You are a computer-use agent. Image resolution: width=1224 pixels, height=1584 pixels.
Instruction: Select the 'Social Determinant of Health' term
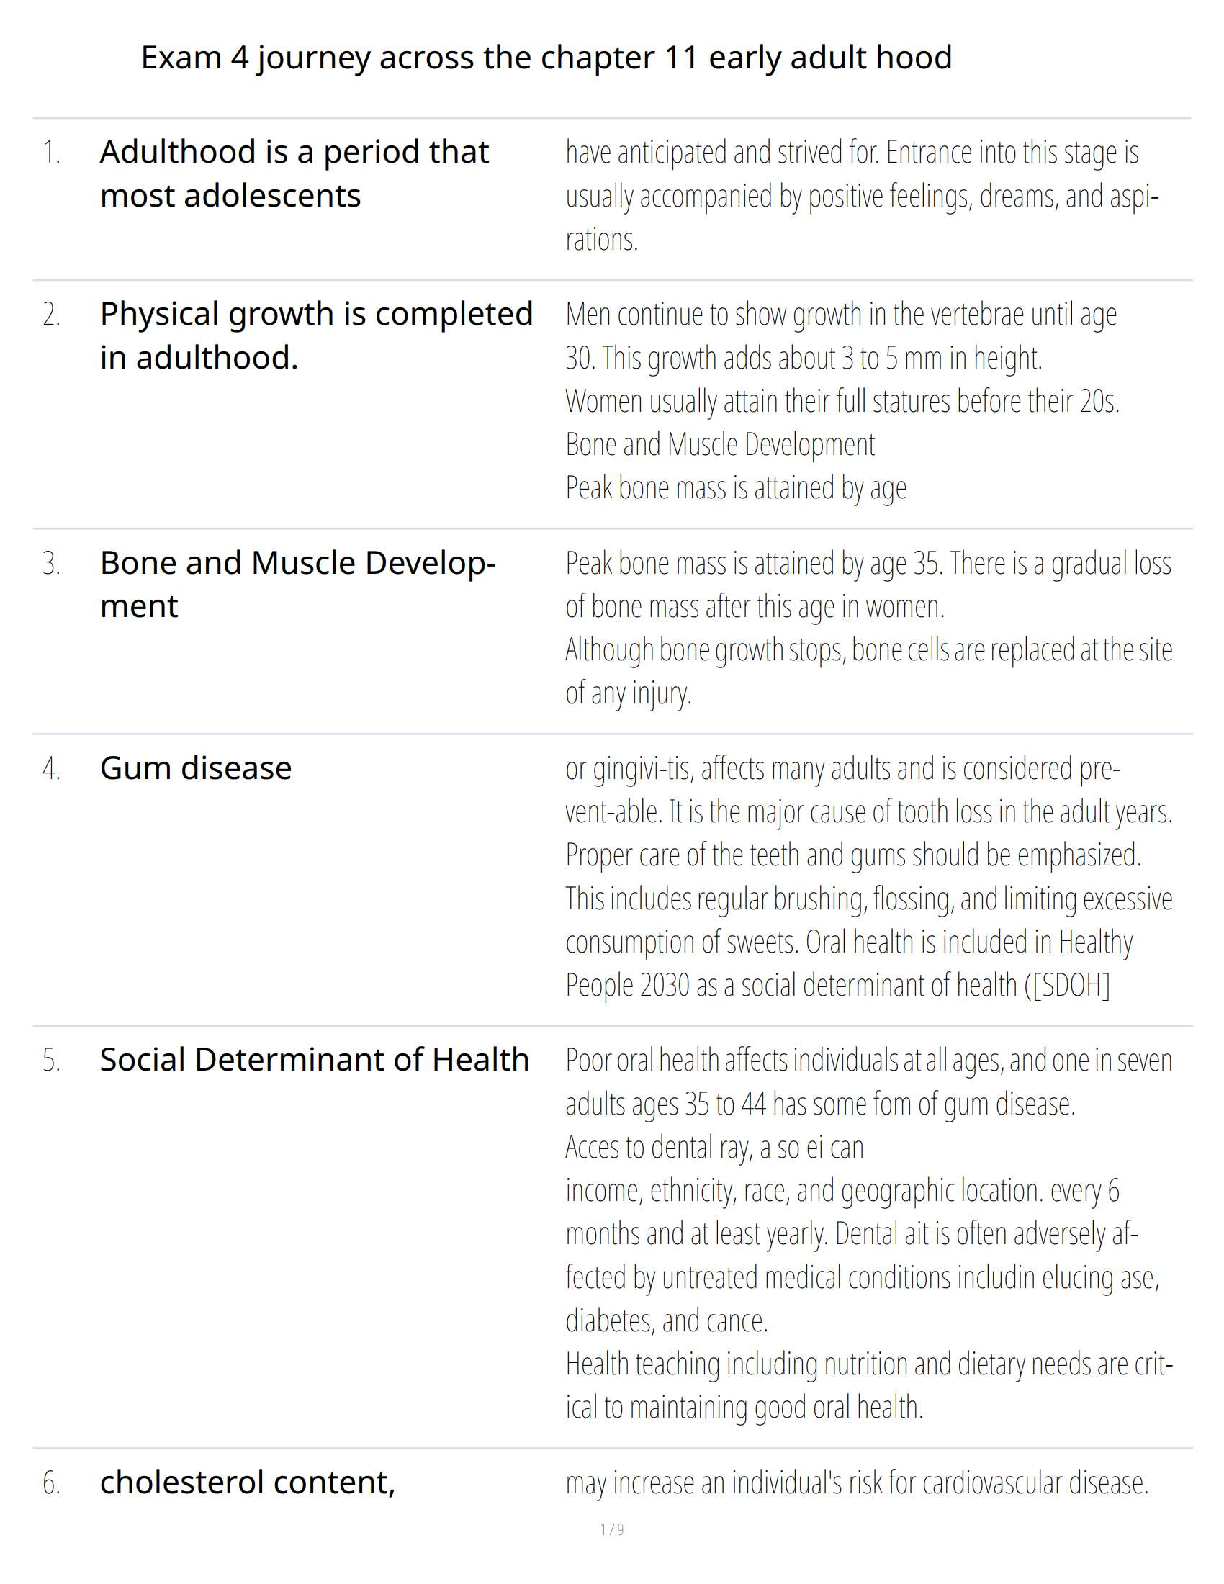314,1060
